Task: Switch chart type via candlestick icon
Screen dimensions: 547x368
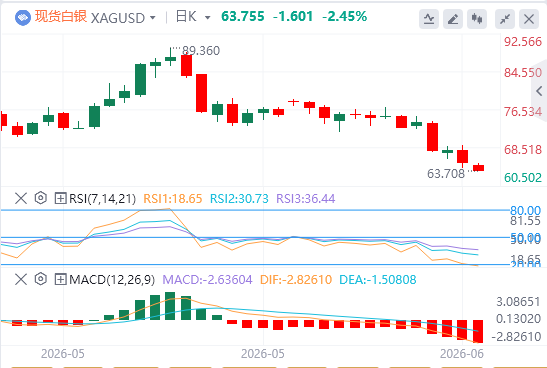Action: [477, 18]
